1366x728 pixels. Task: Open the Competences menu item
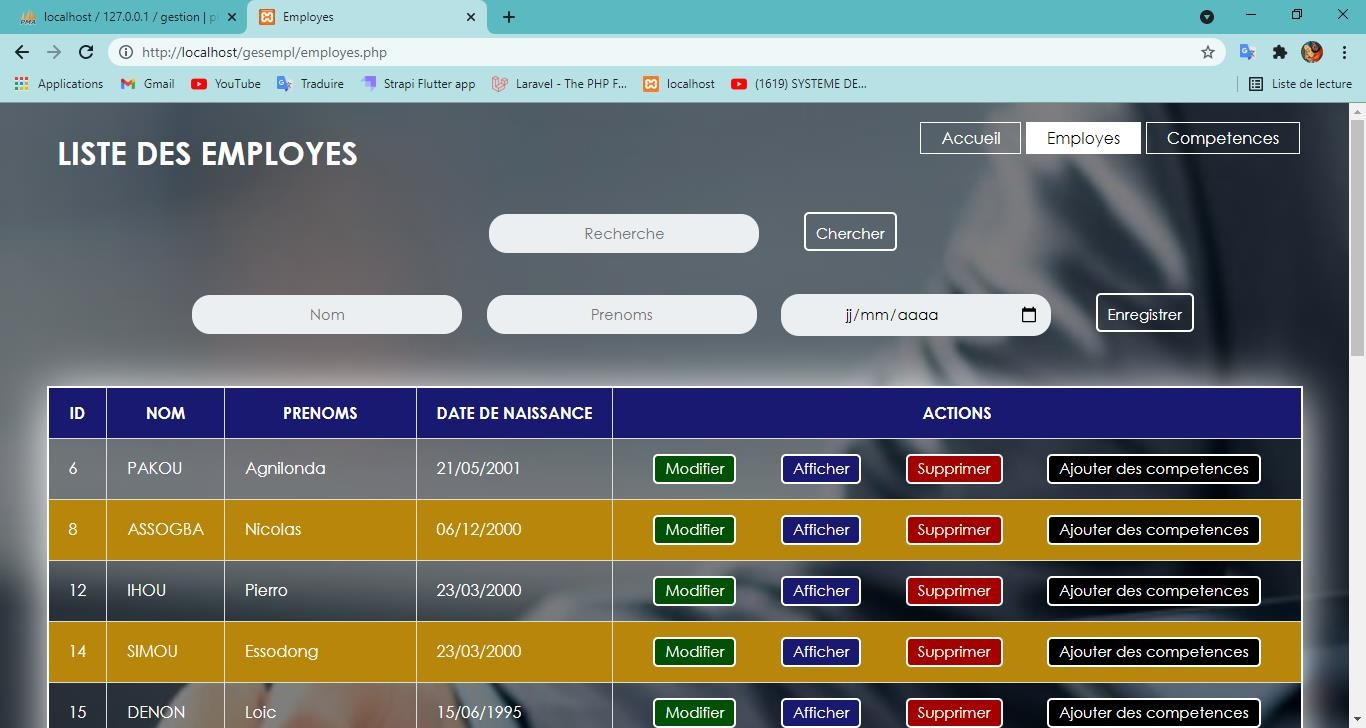[x=1222, y=138]
